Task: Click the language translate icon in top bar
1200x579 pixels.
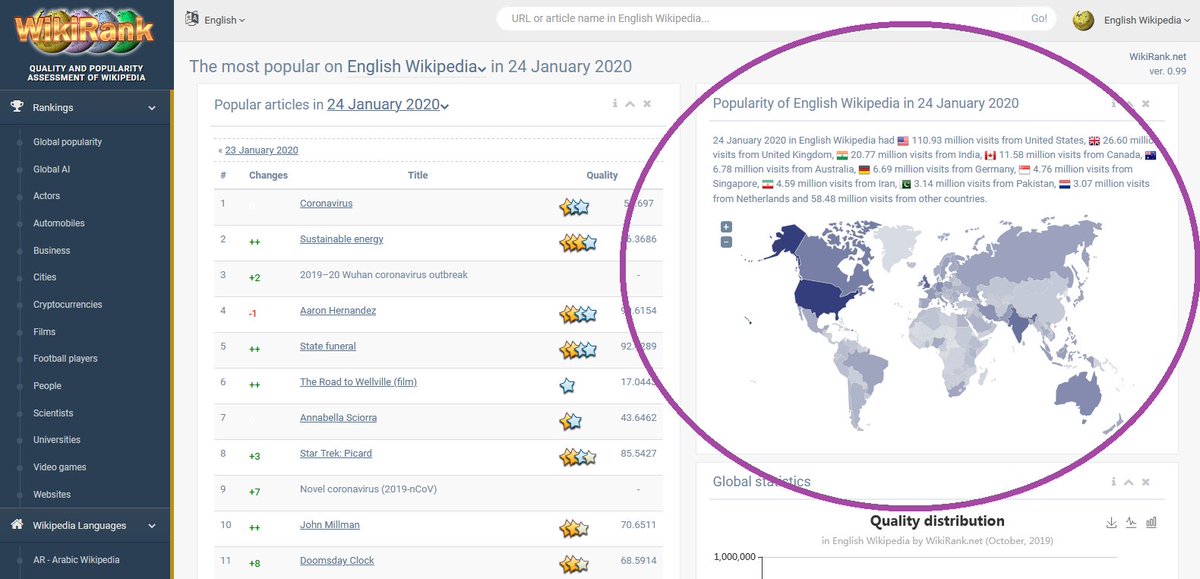Action: point(192,19)
